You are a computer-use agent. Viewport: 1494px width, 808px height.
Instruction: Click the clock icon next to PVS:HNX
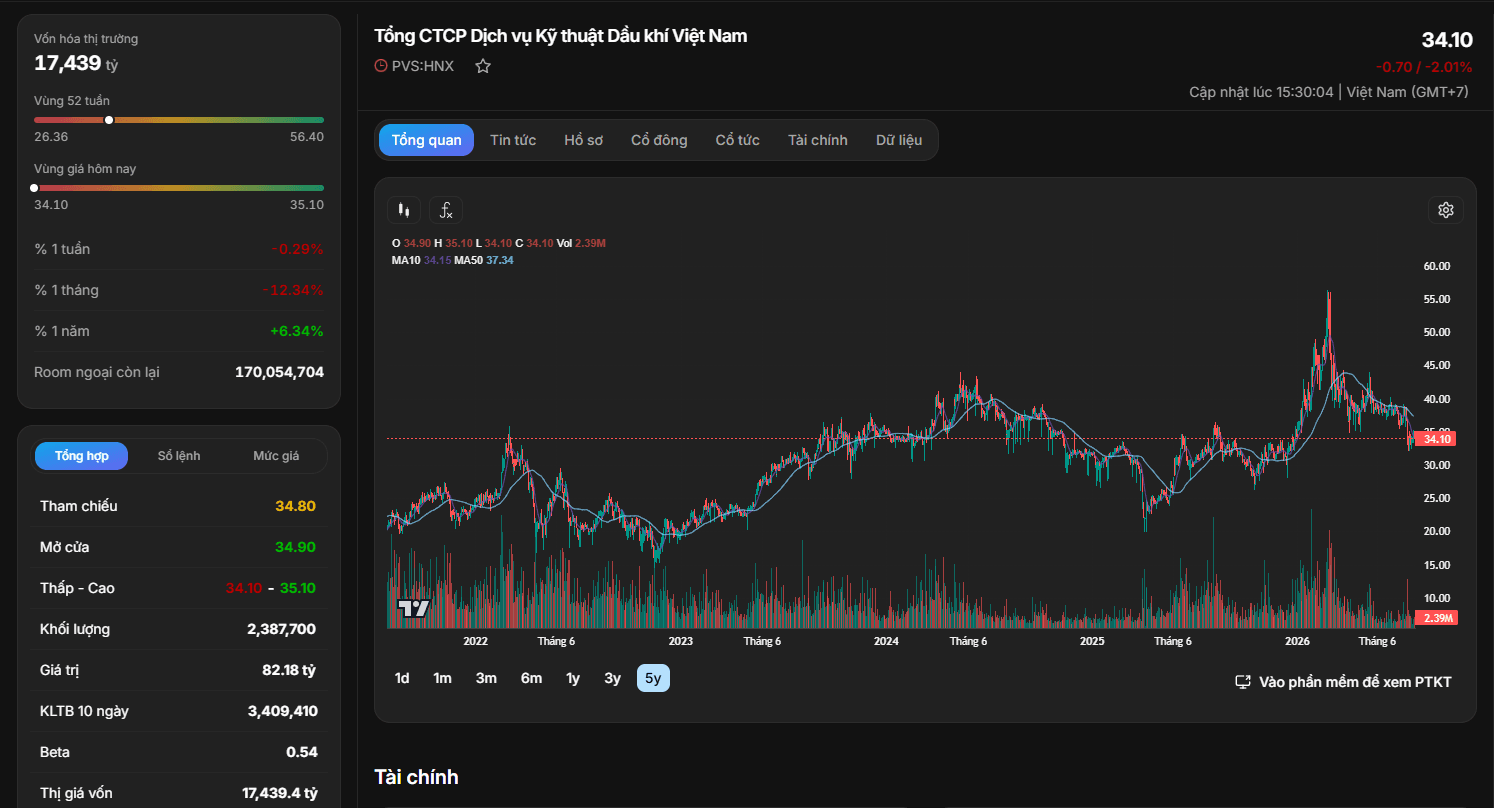[380, 66]
